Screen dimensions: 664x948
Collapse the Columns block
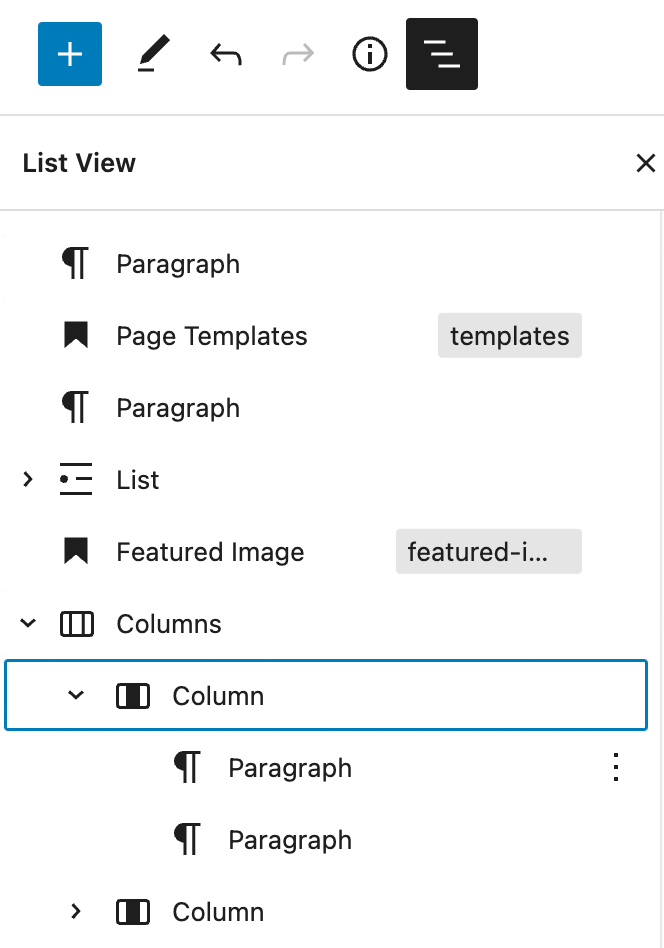(27, 623)
